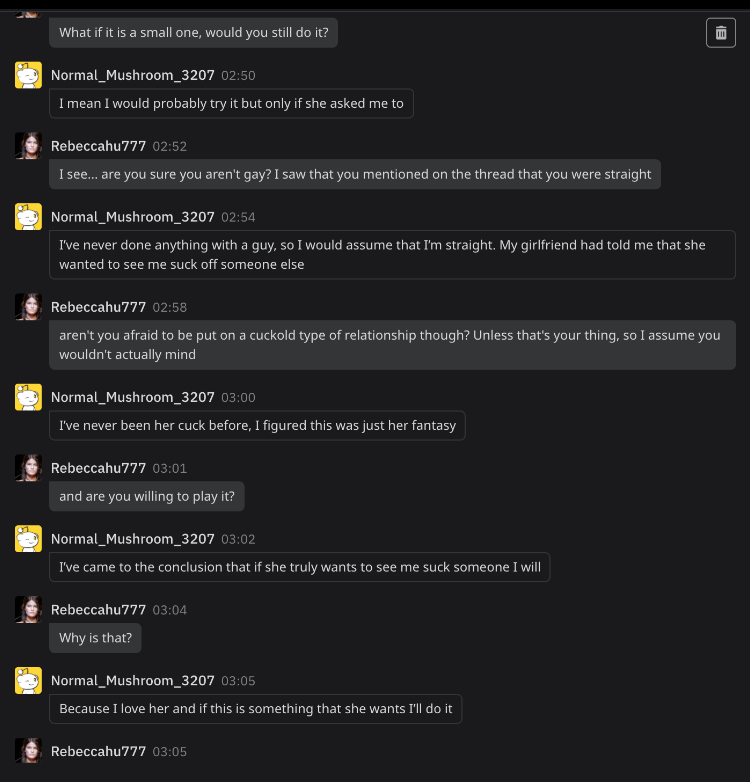
Task: Click the 02:58 timestamp
Action: pyautogui.click(x=170, y=307)
